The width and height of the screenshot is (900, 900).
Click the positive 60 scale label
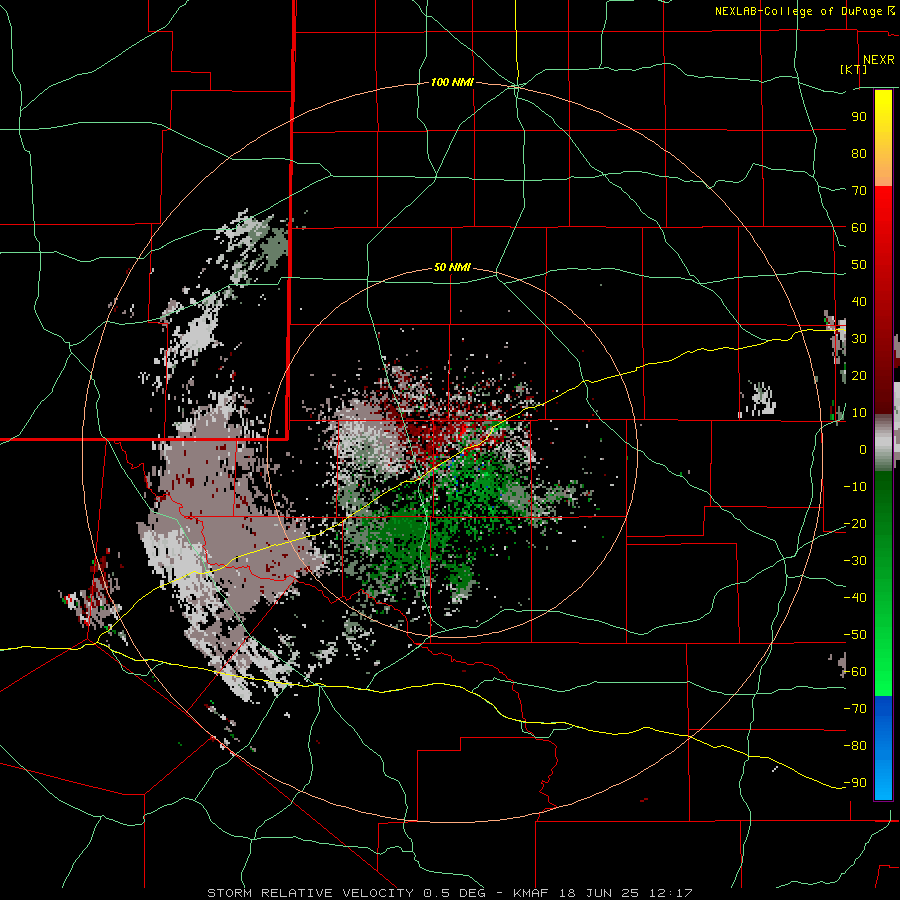[859, 227]
